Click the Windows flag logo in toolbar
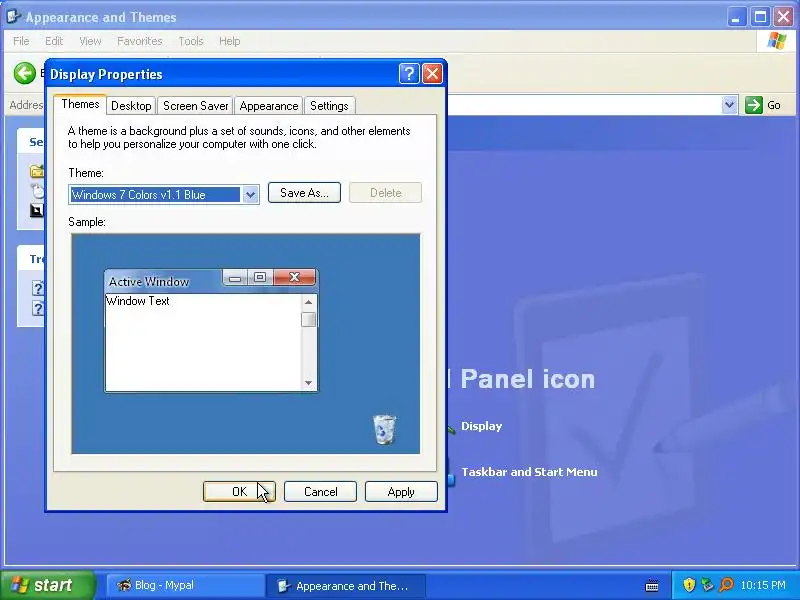This screenshot has height=600, width=800. click(x=777, y=41)
